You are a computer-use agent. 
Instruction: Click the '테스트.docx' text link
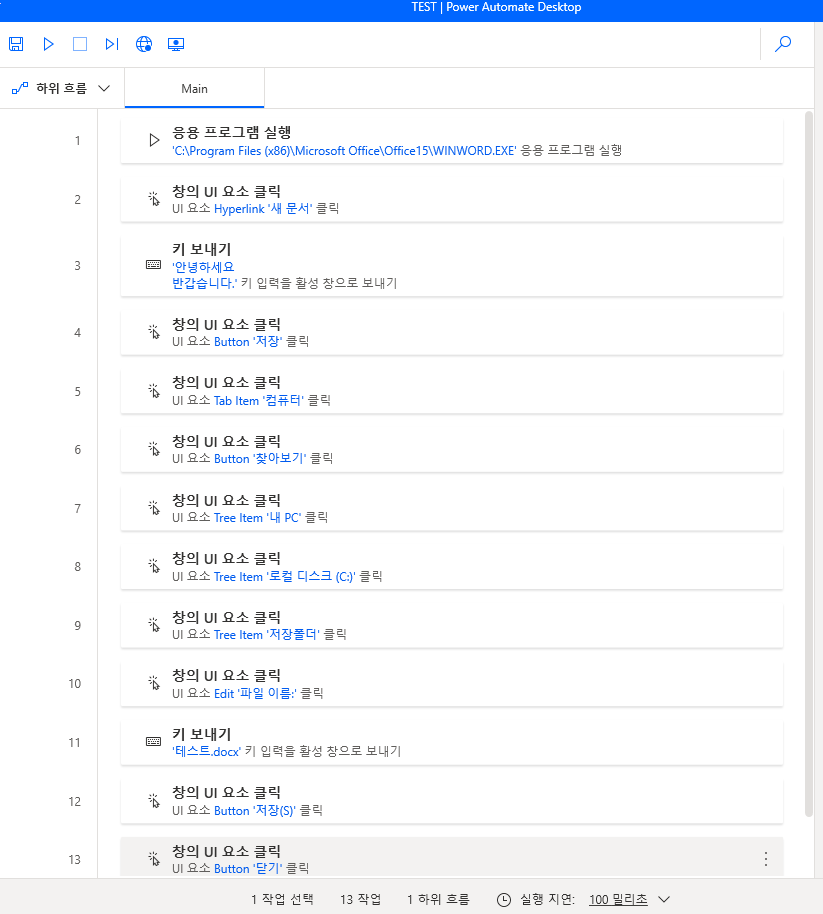pyautogui.click(x=206, y=751)
